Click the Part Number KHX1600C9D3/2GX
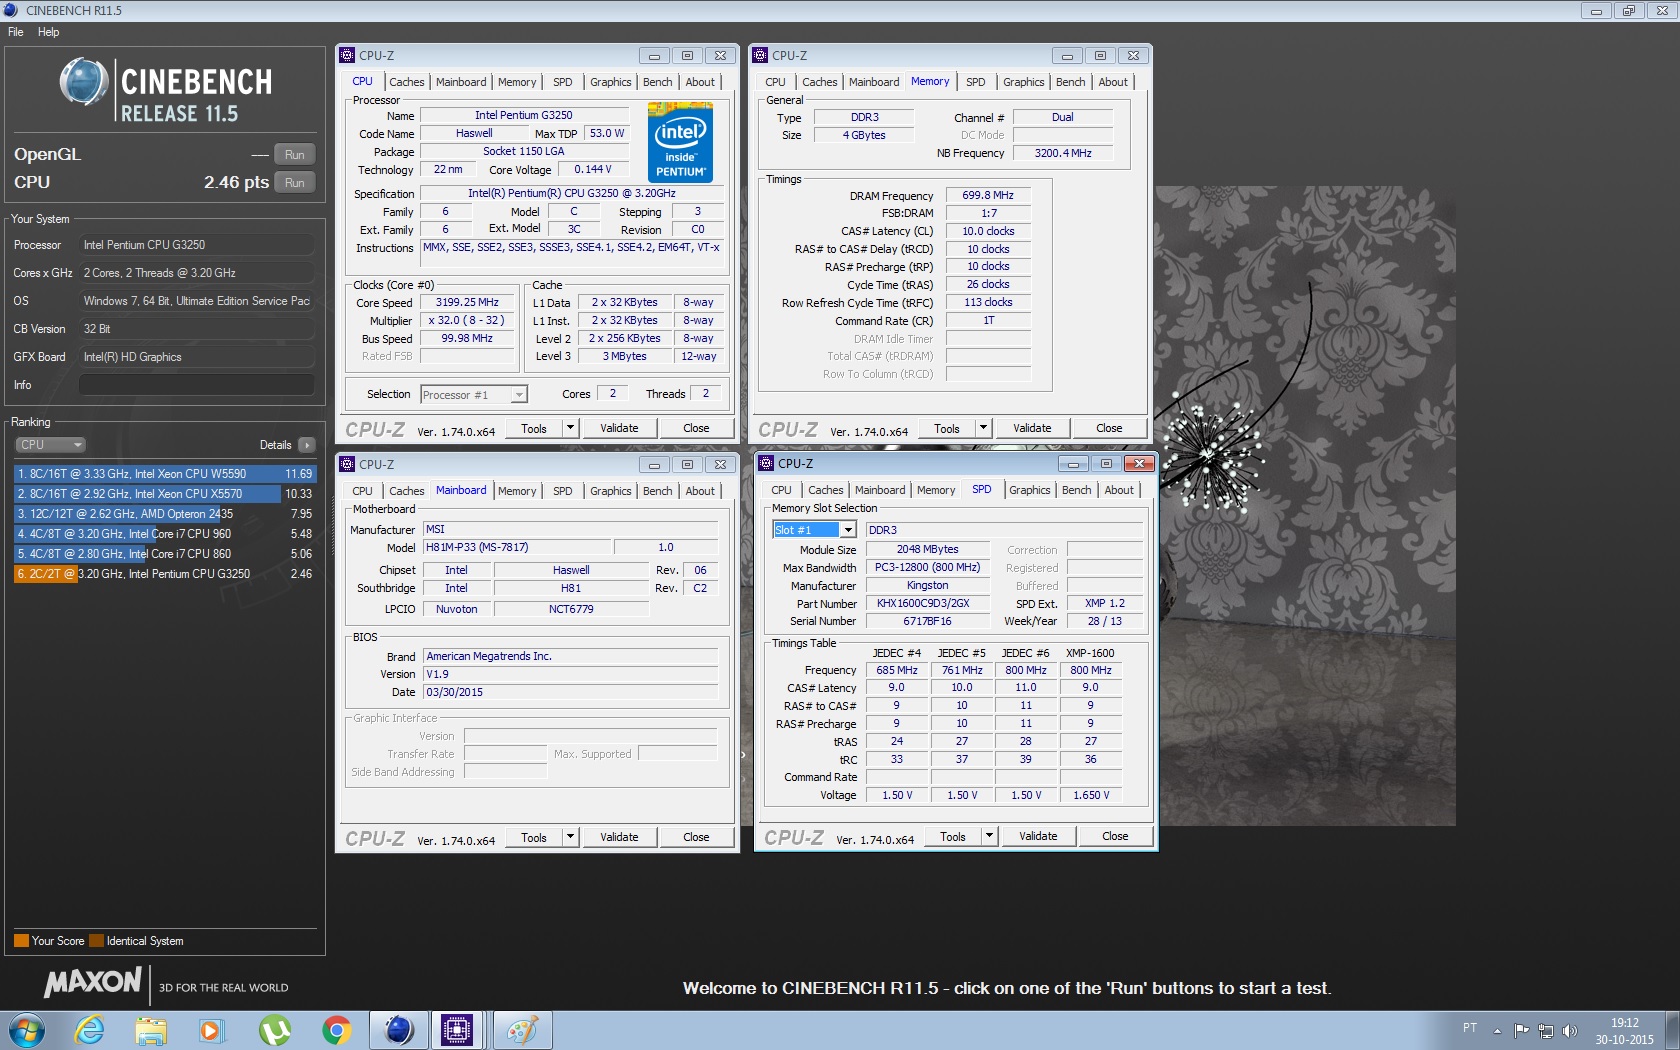The width and height of the screenshot is (1680, 1050). pyautogui.click(x=927, y=603)
